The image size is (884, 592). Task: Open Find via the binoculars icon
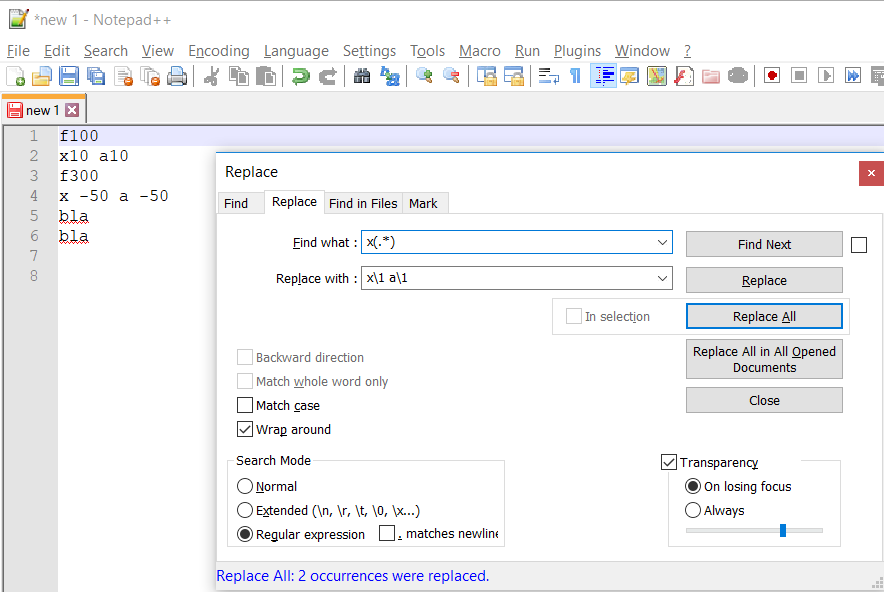coord(362,76)
